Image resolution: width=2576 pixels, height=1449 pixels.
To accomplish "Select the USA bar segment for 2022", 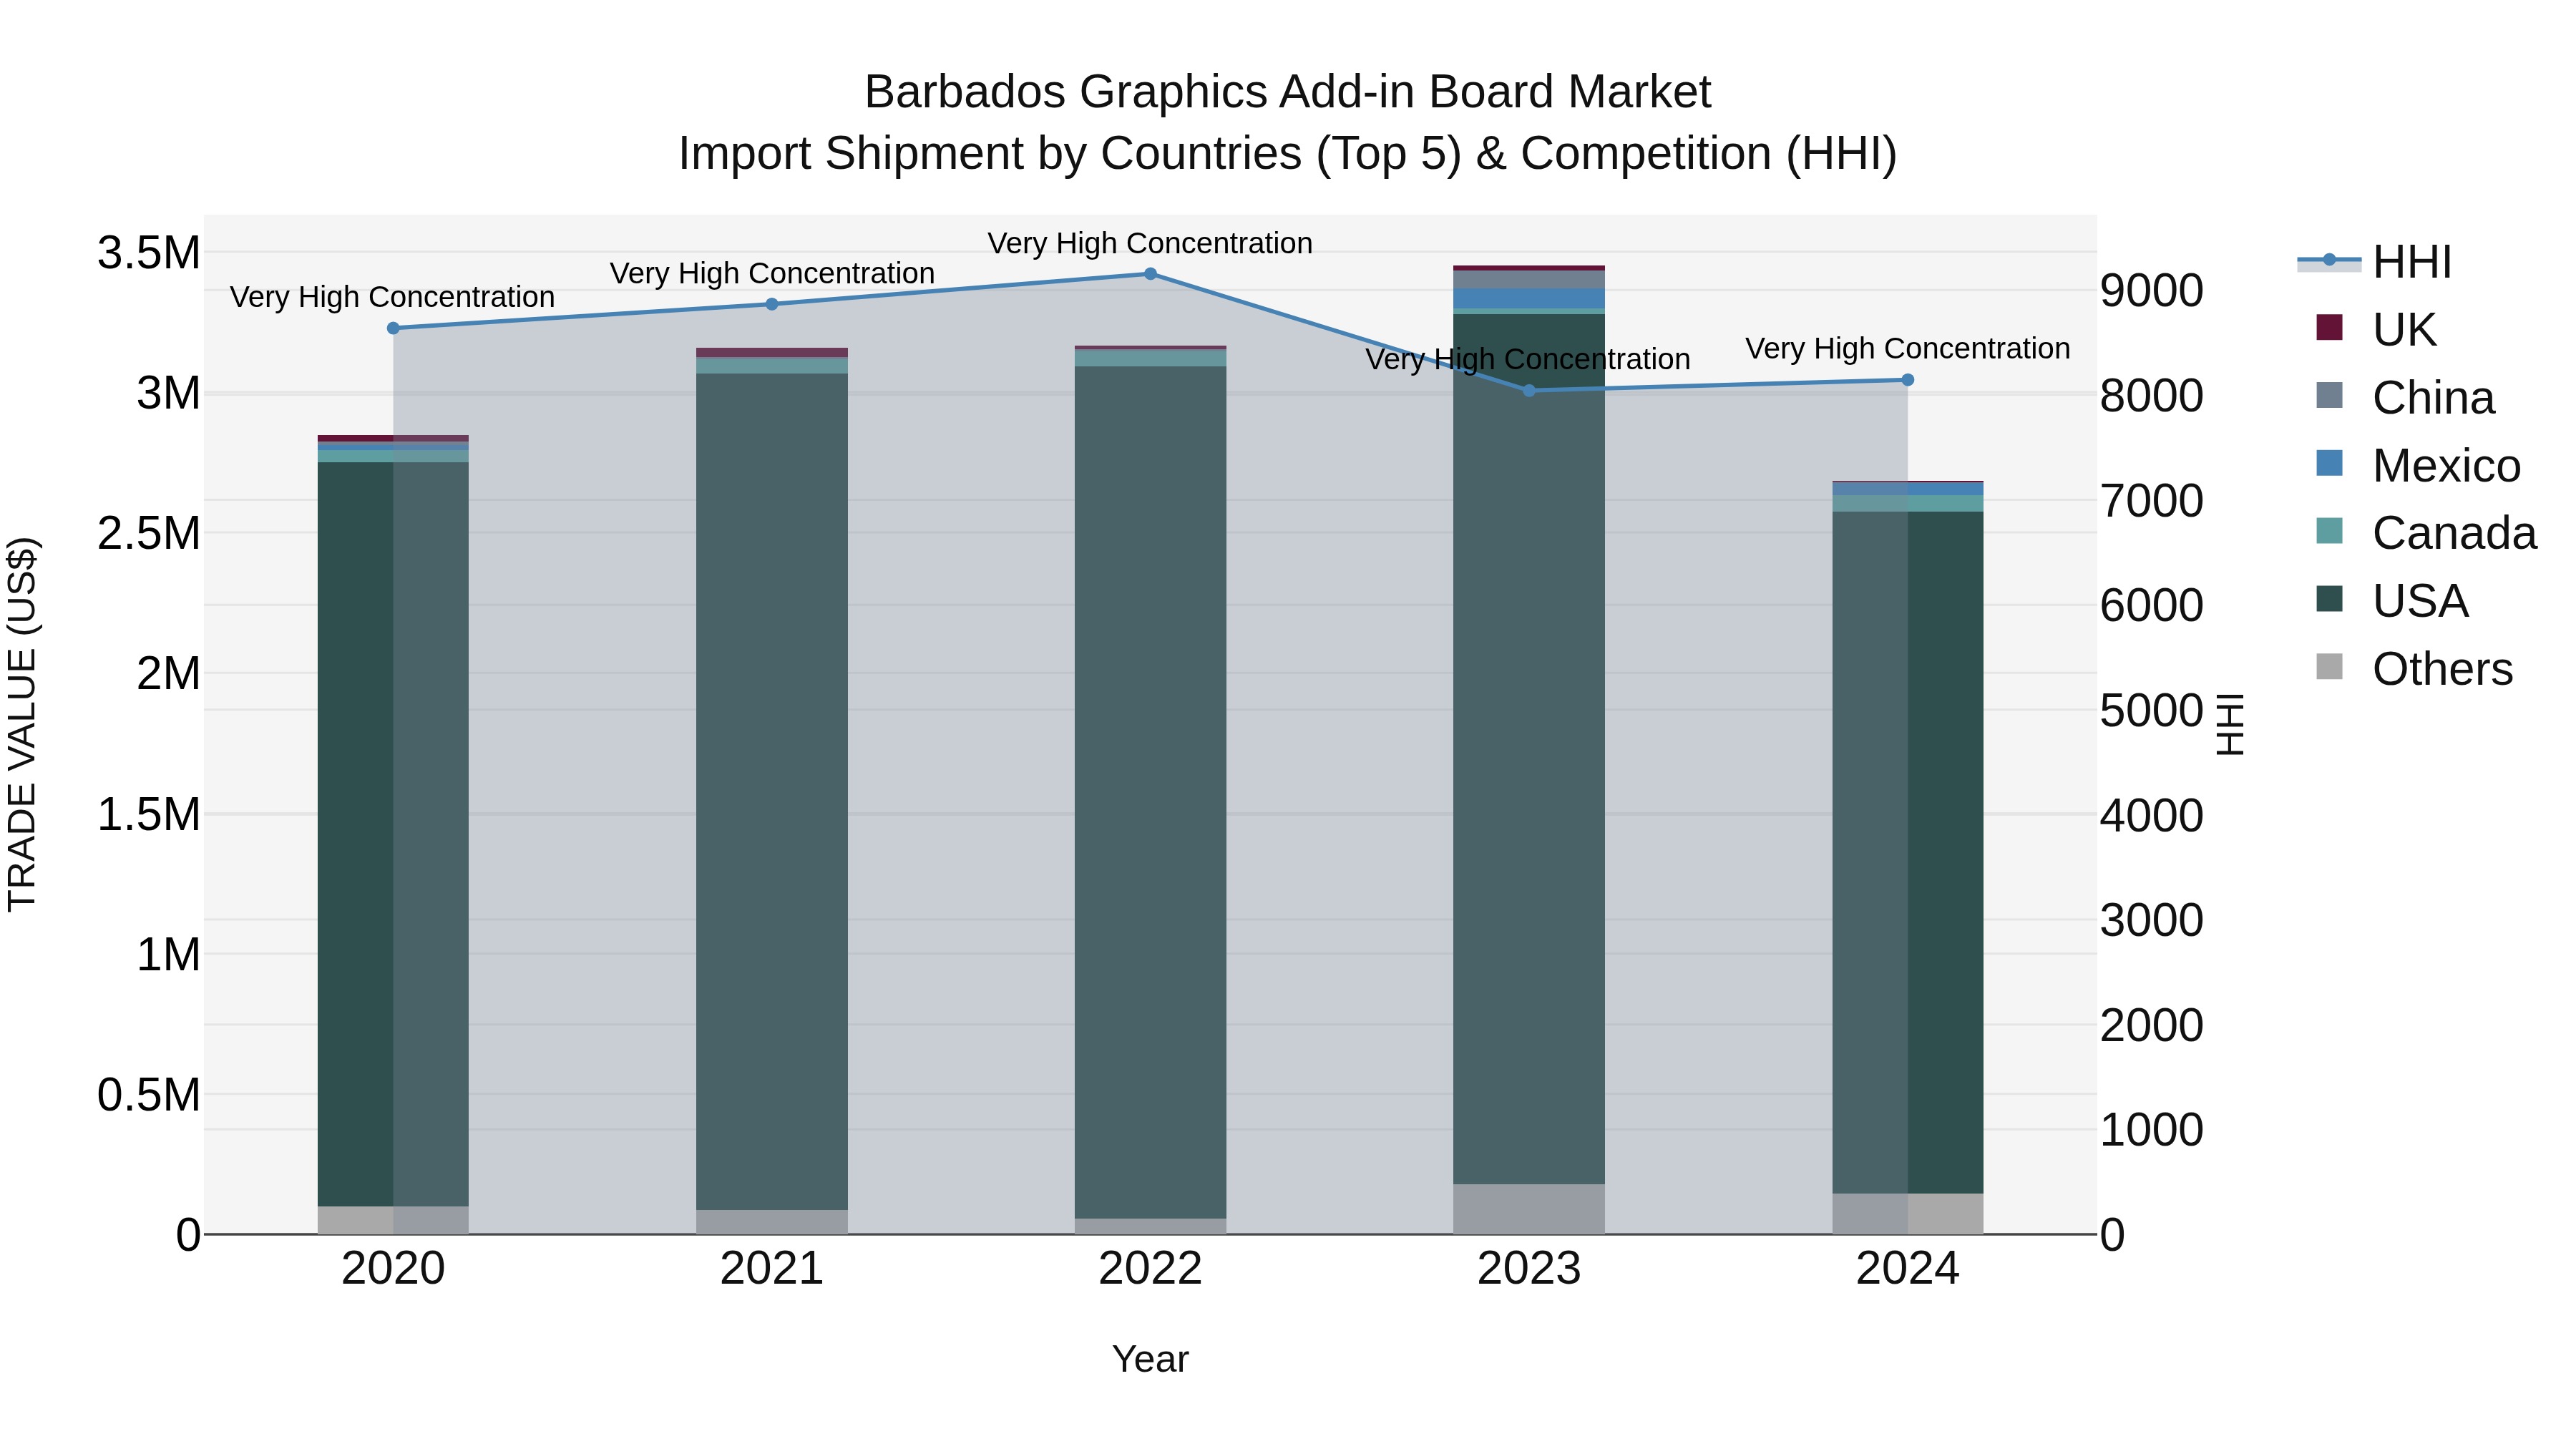I will tap(1150, 793).
